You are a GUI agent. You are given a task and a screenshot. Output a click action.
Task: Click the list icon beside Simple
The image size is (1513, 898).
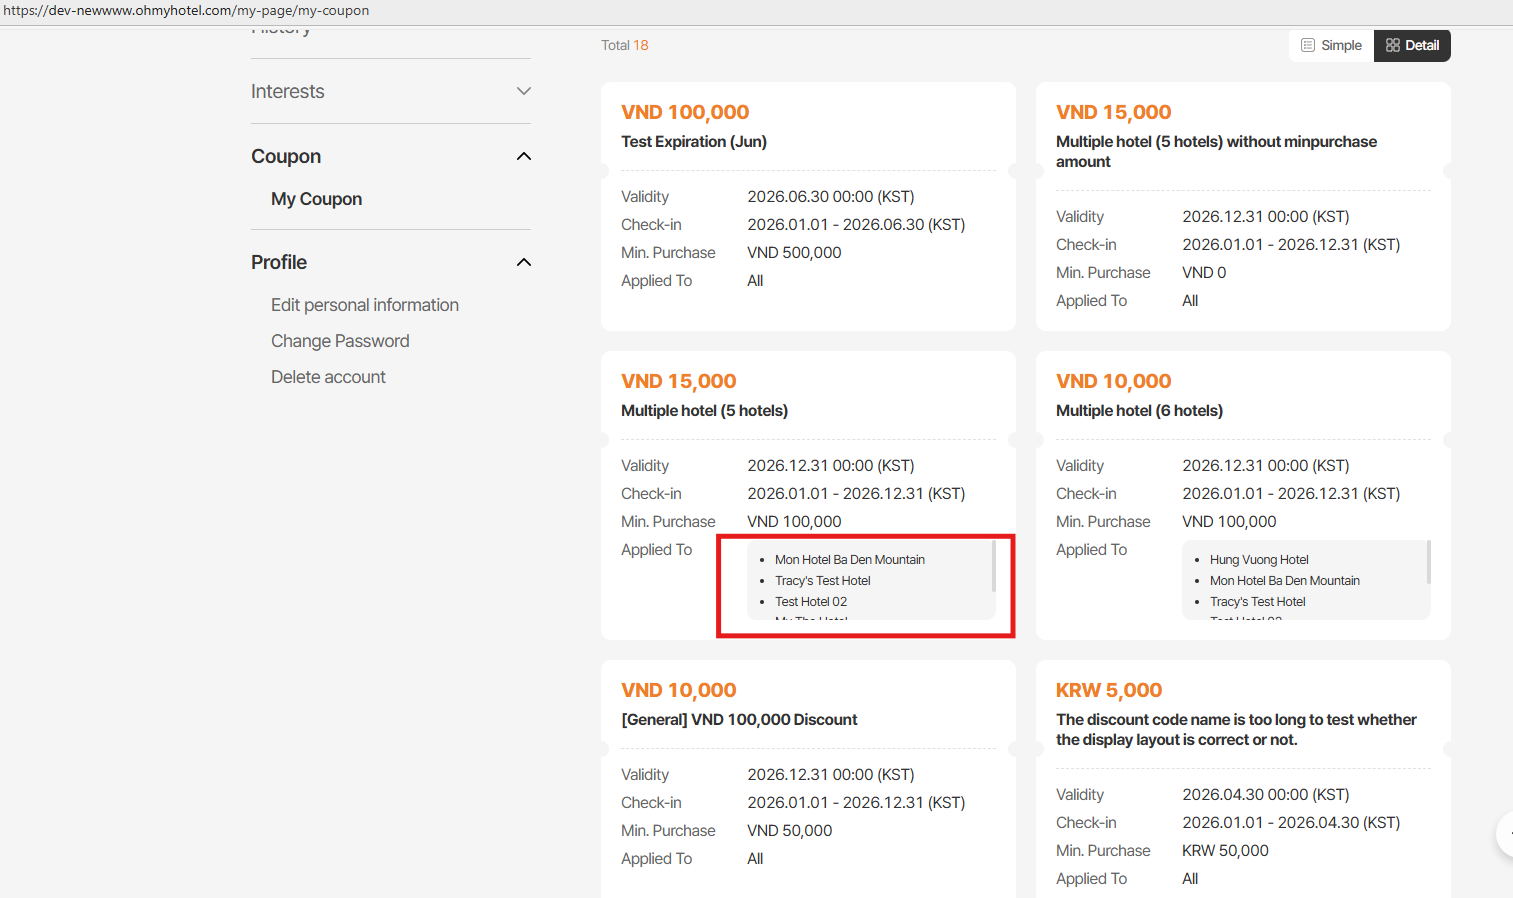point(1307,45)
